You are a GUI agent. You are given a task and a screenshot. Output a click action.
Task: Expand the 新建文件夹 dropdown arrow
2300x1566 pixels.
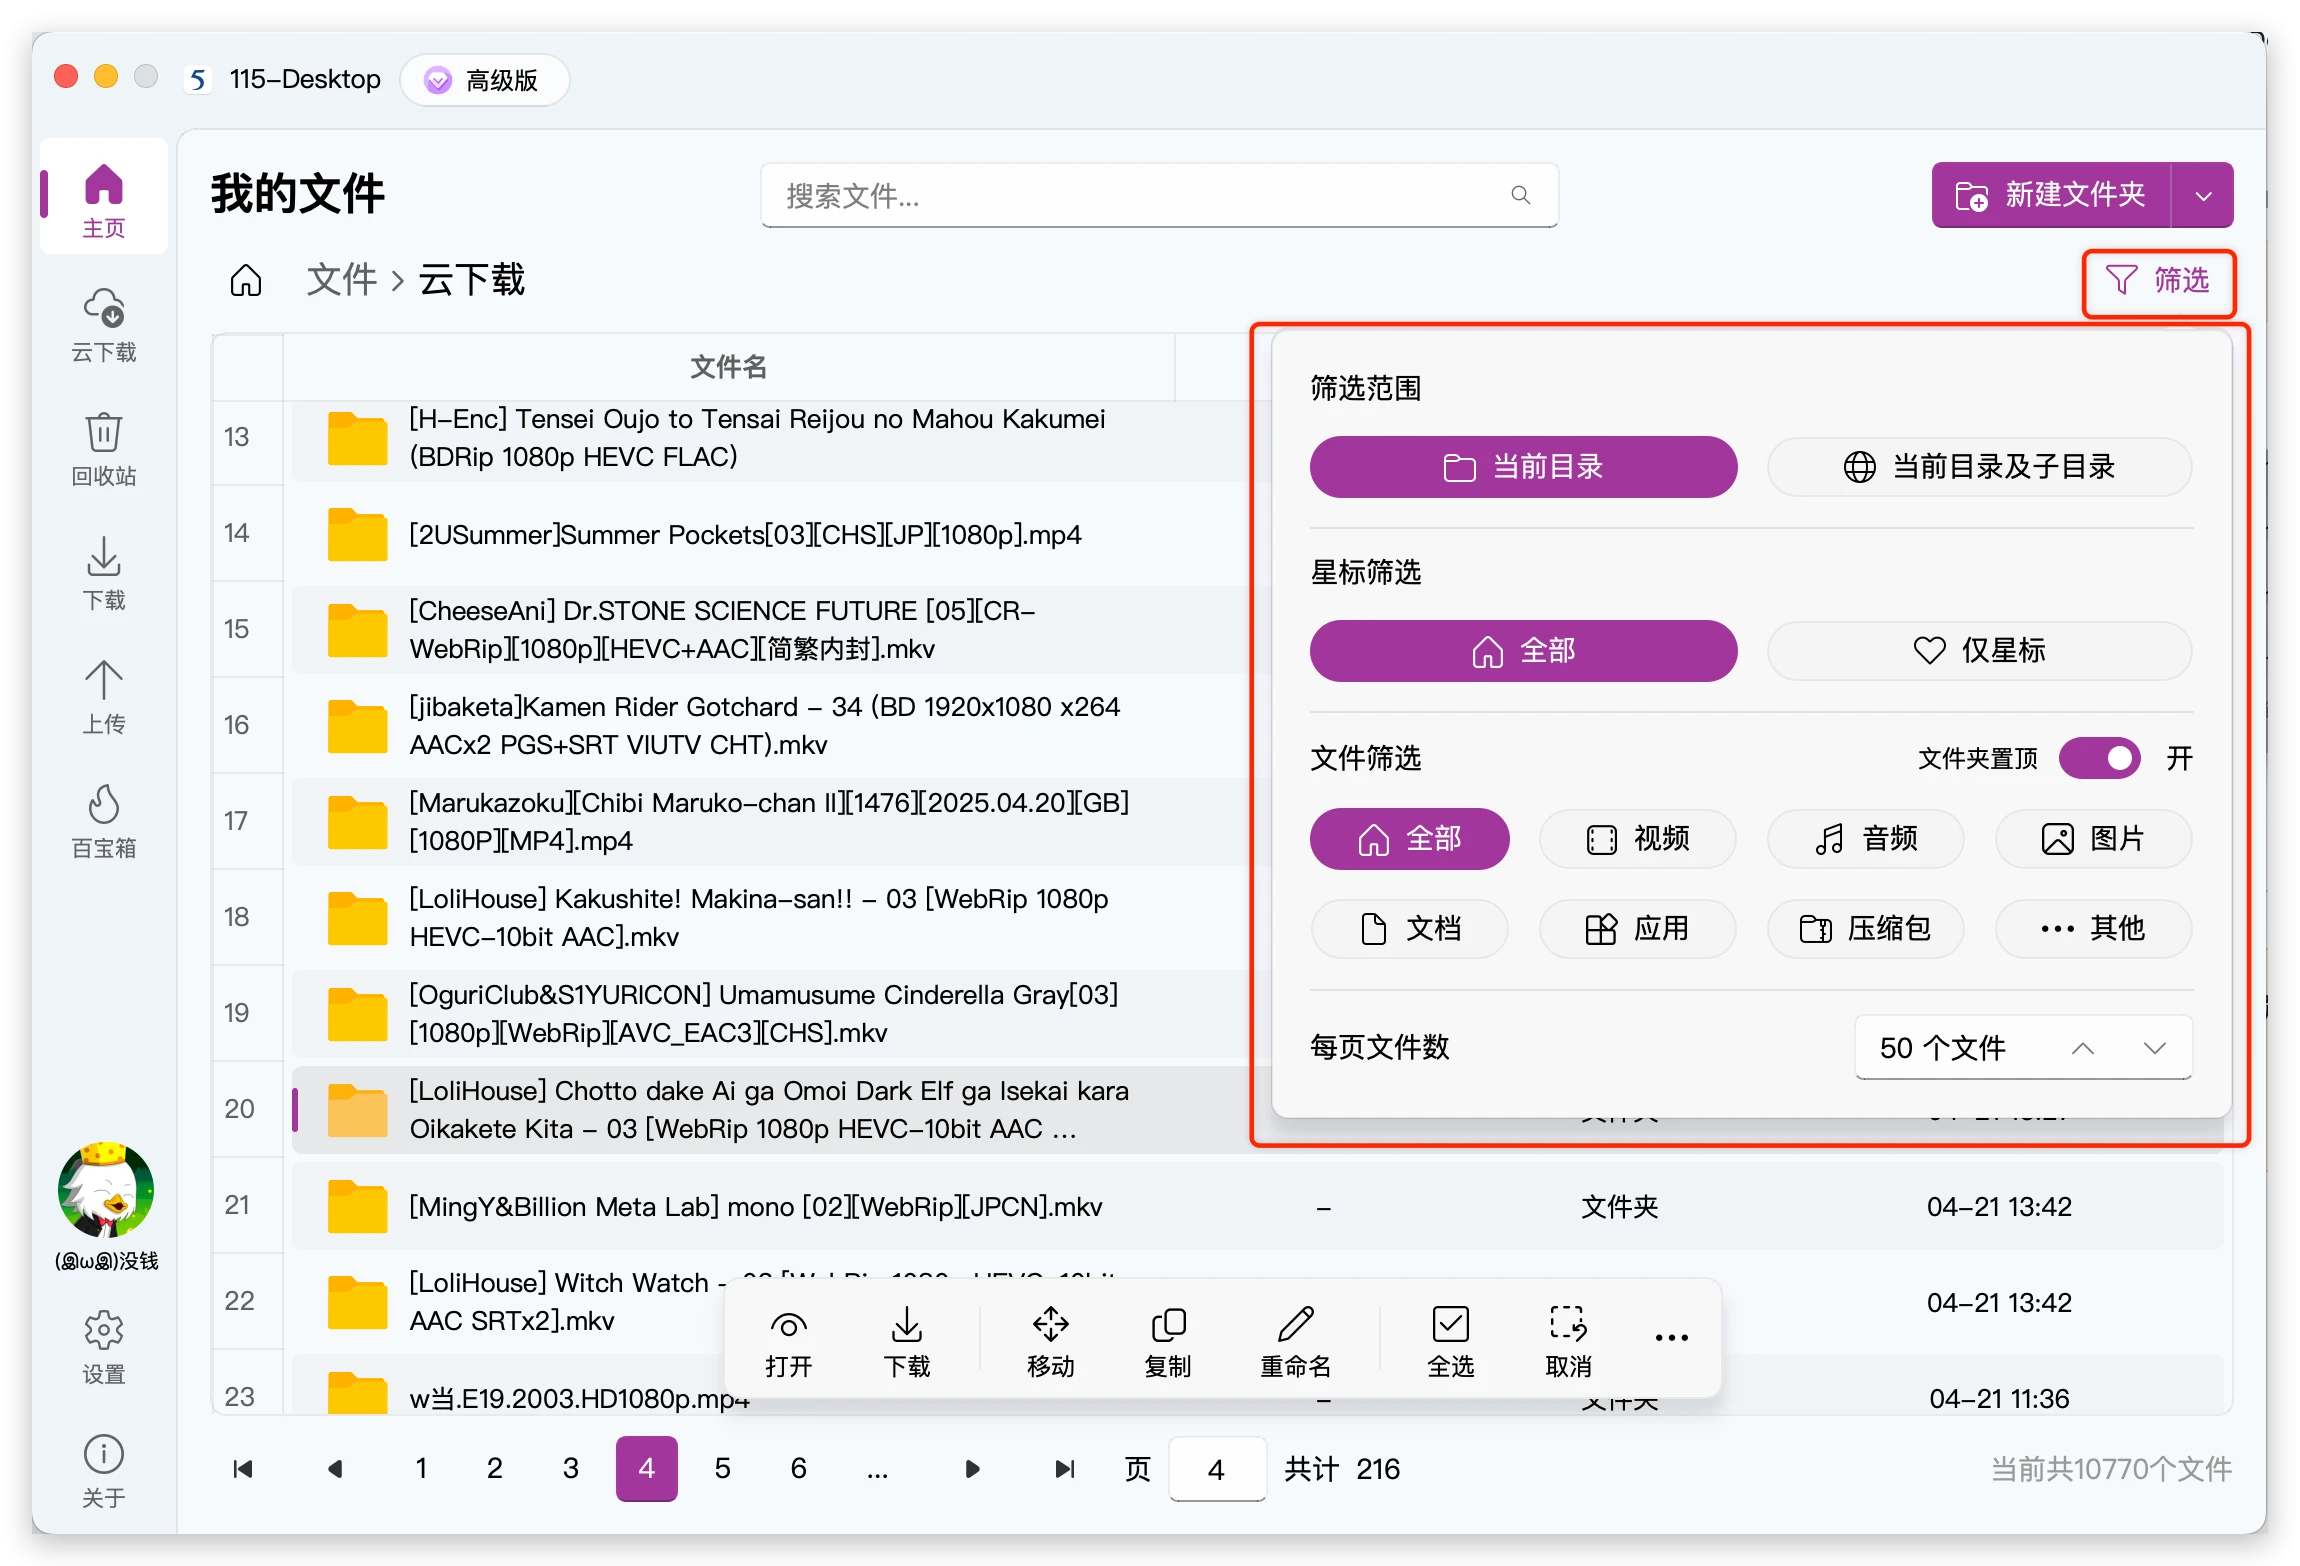click(x=2203, y=196)
